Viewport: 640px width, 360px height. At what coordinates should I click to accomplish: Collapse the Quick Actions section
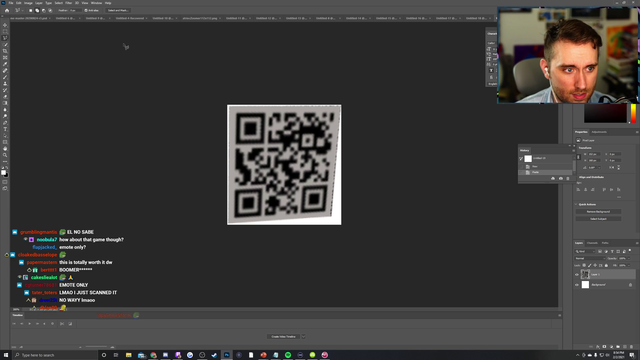[x=576, y=204]
